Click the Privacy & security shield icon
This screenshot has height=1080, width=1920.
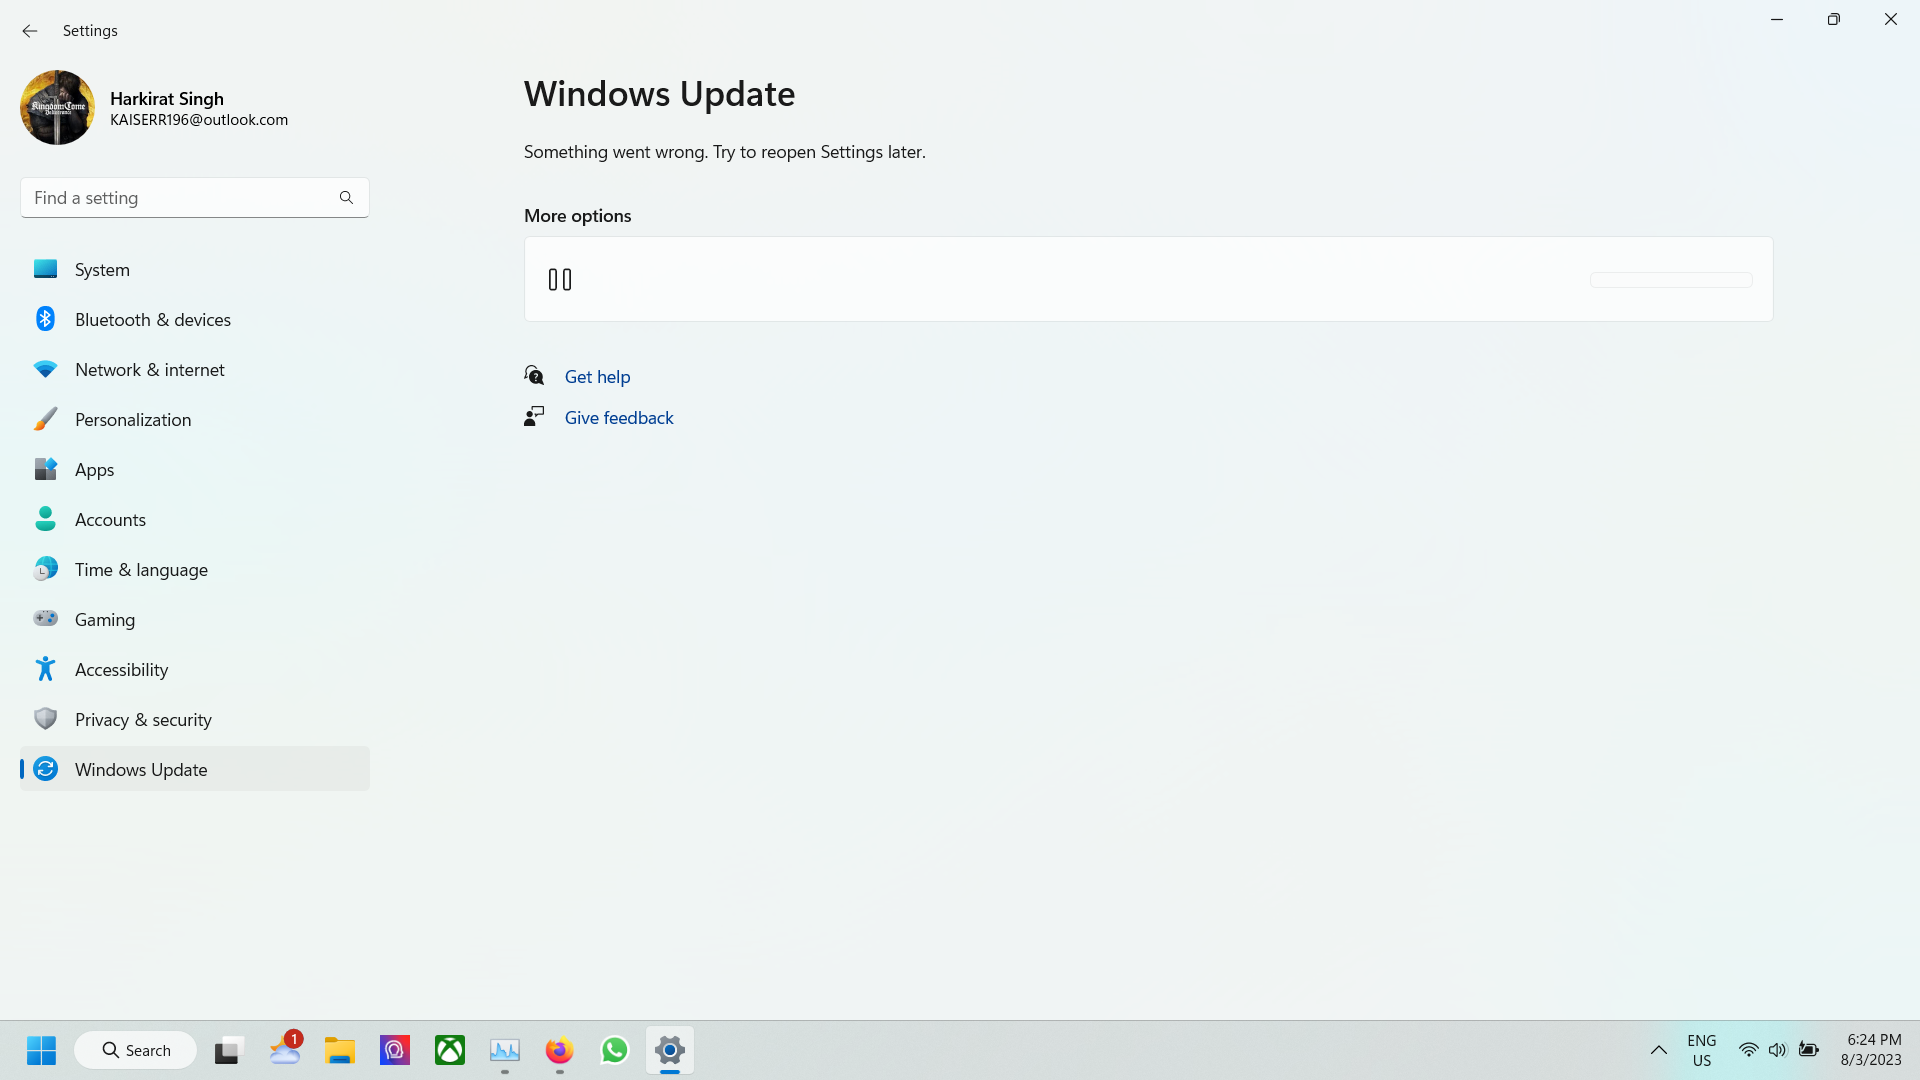coord(45,719)
